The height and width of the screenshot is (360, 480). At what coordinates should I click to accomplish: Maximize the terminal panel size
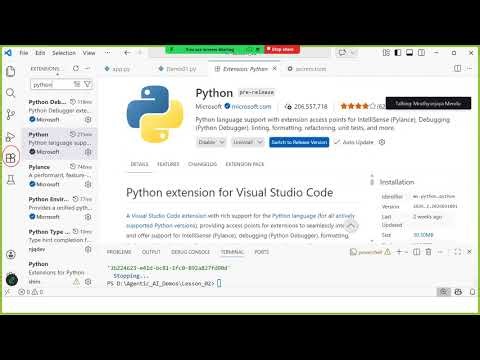[x=458, y=252]
